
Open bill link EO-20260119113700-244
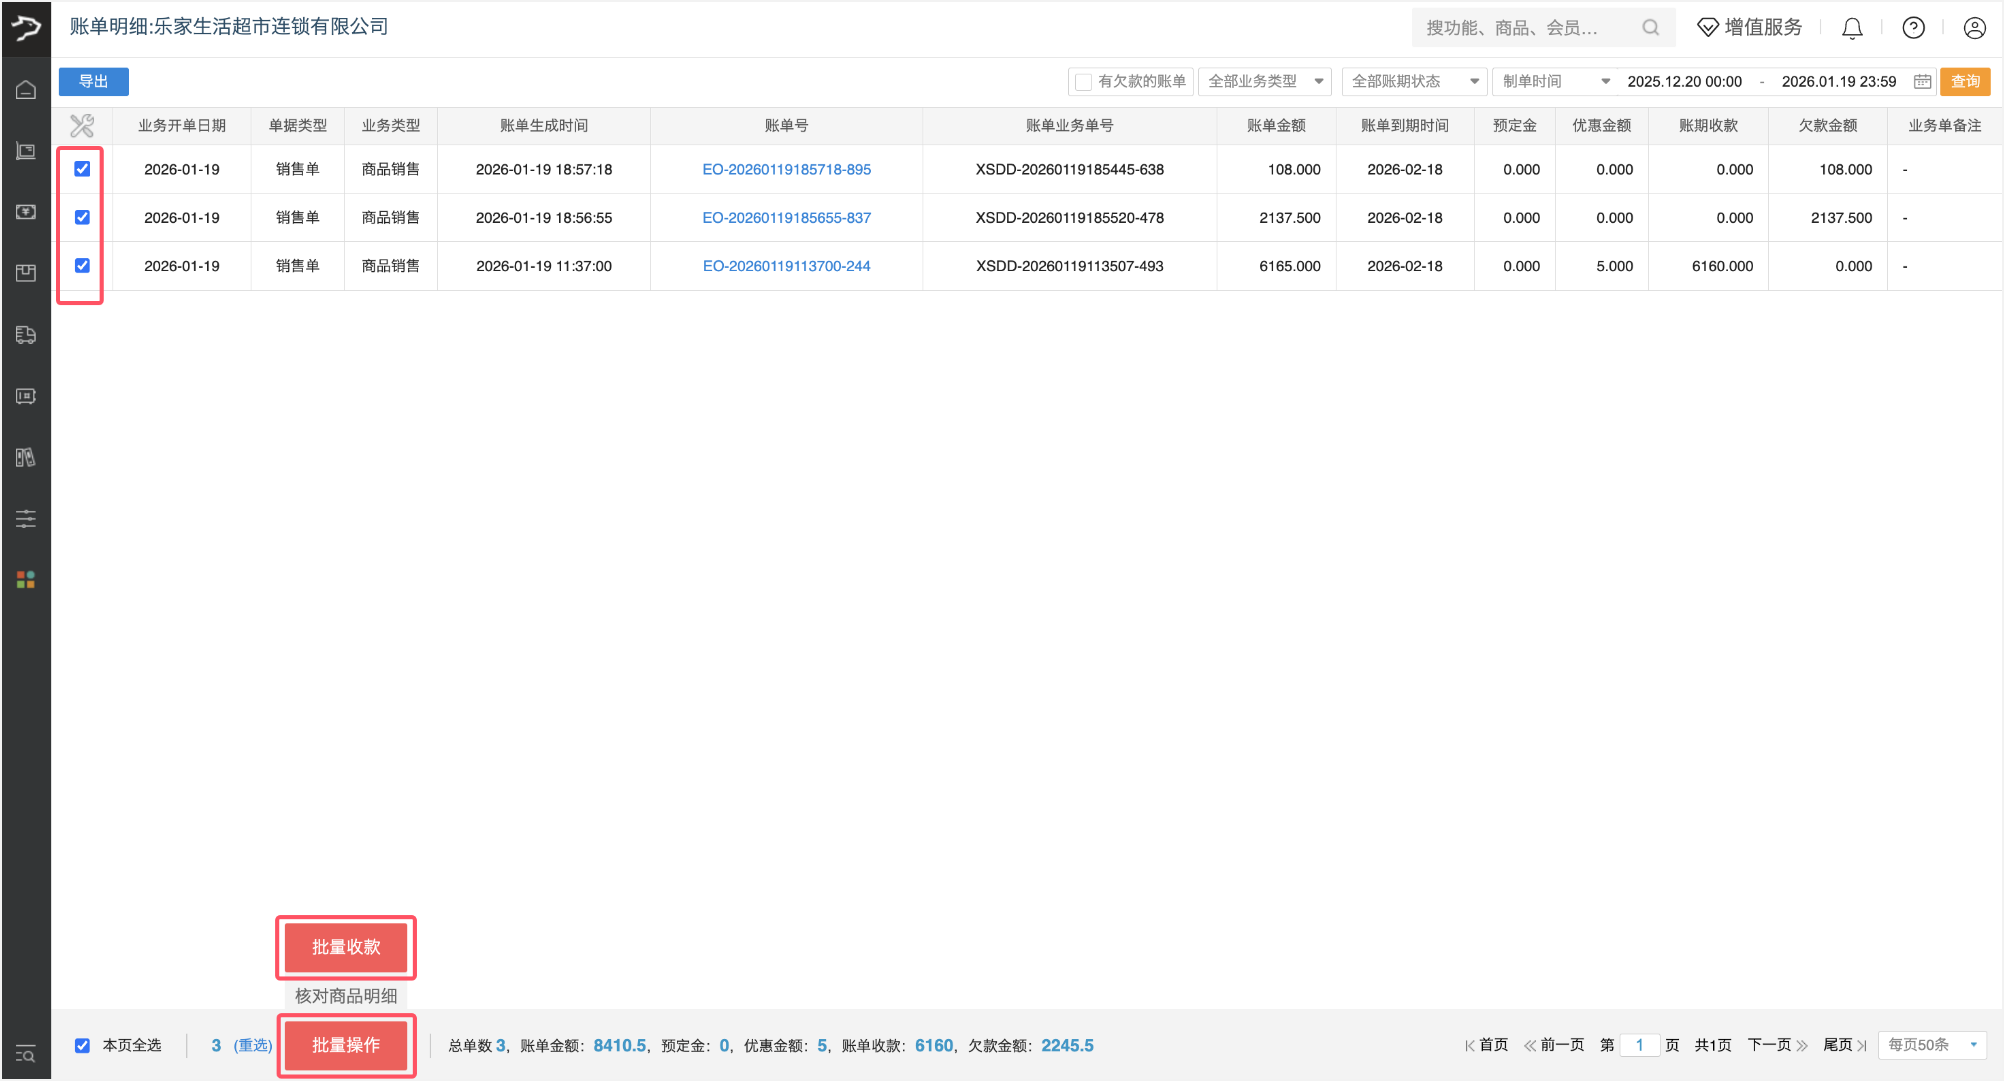[x=786, y=266]
